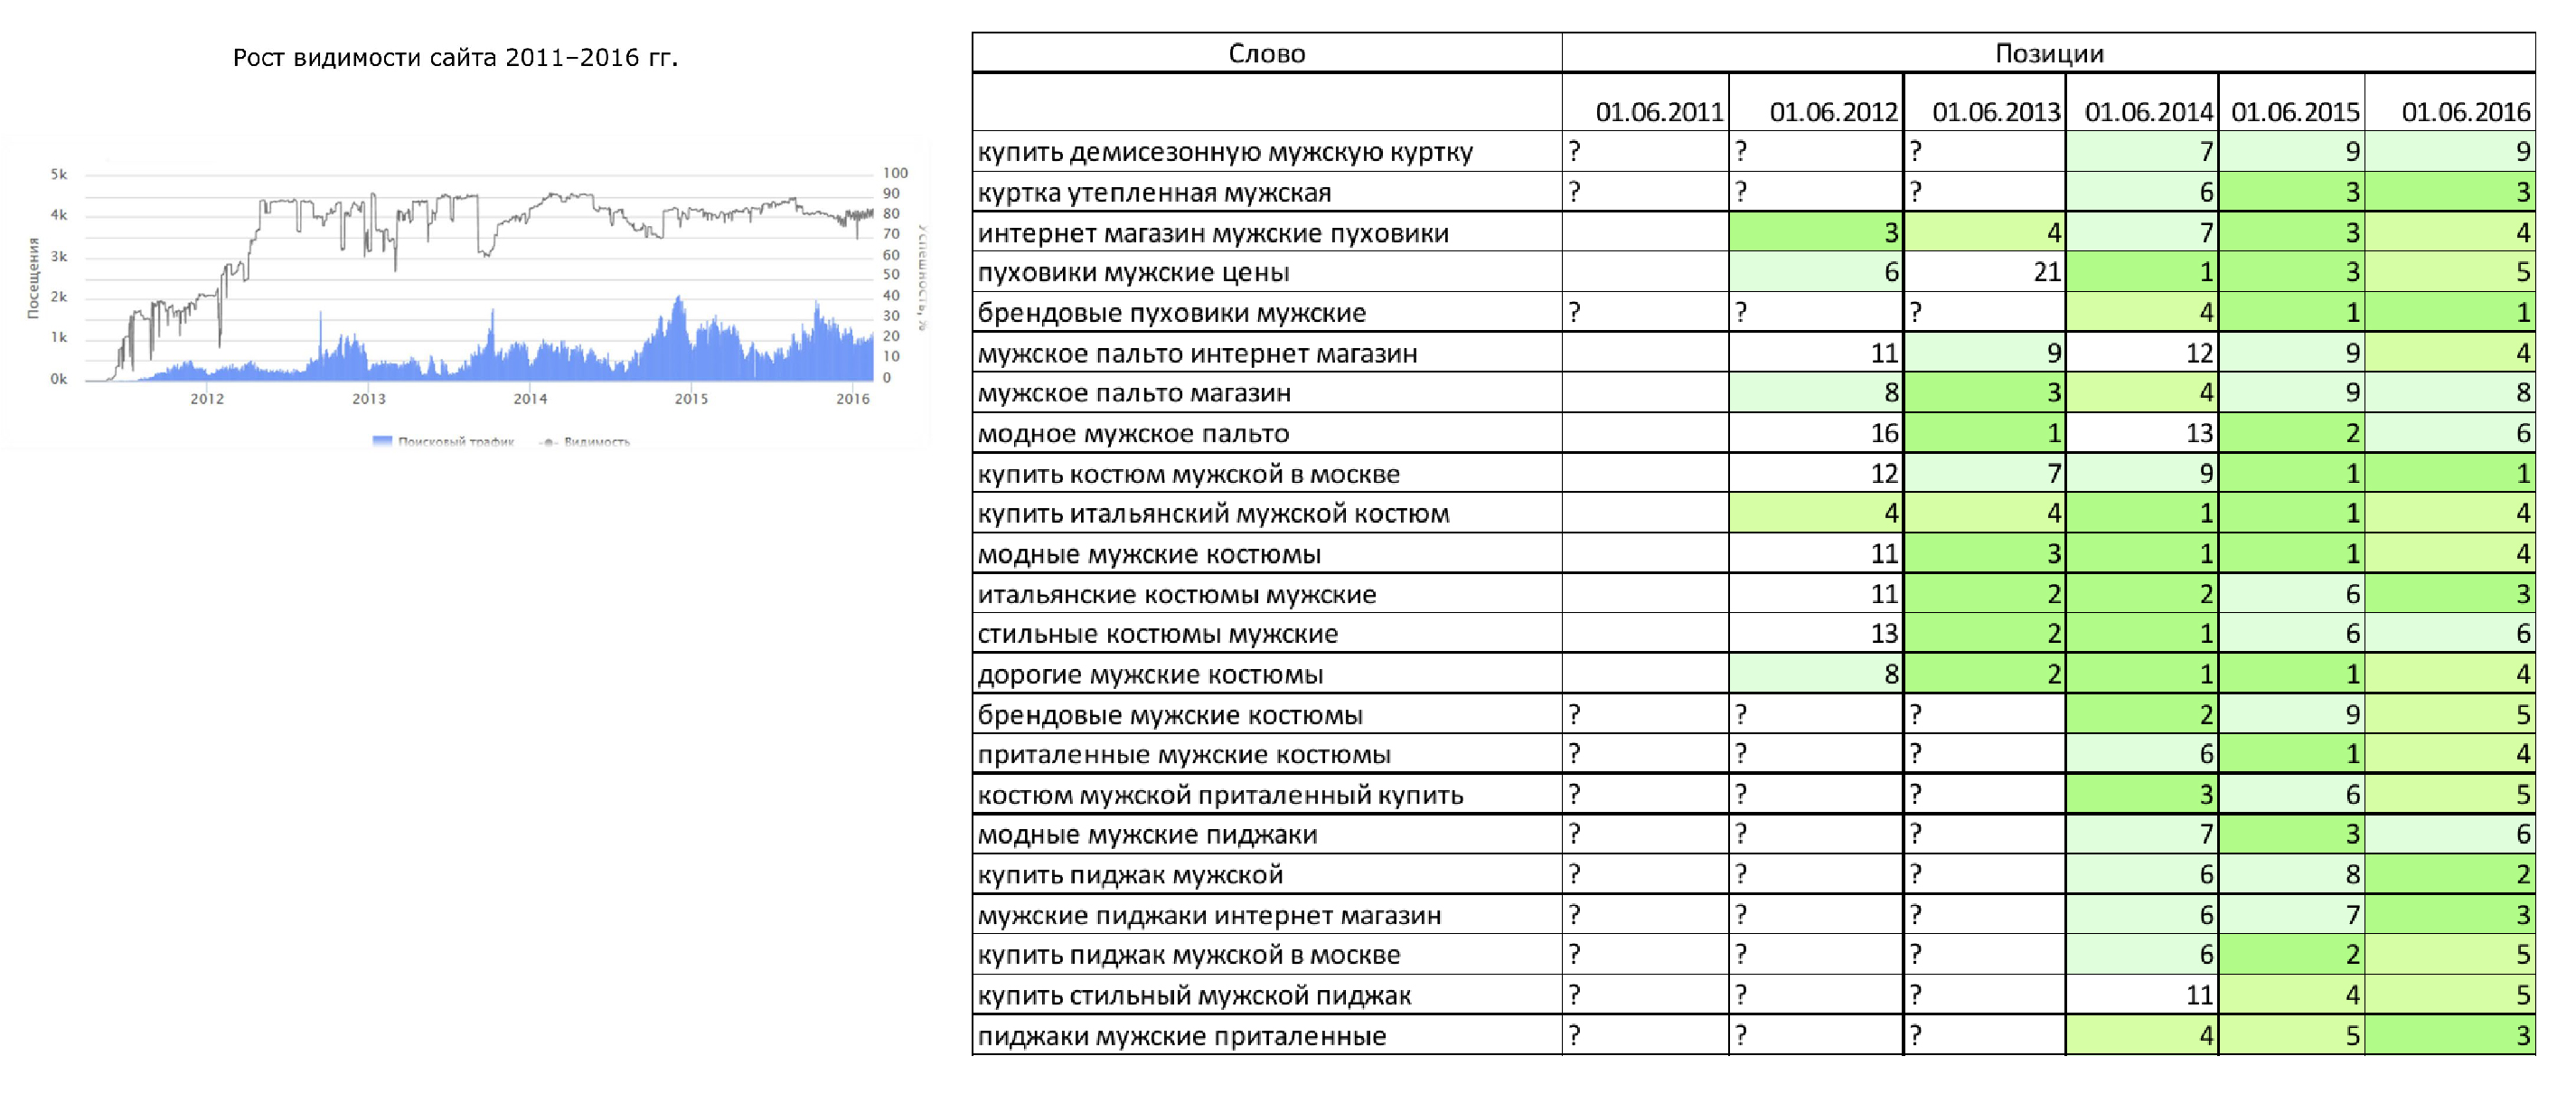
Task: Select row купить демисезонную мужскую куртку
Action: click(1224, 152)
